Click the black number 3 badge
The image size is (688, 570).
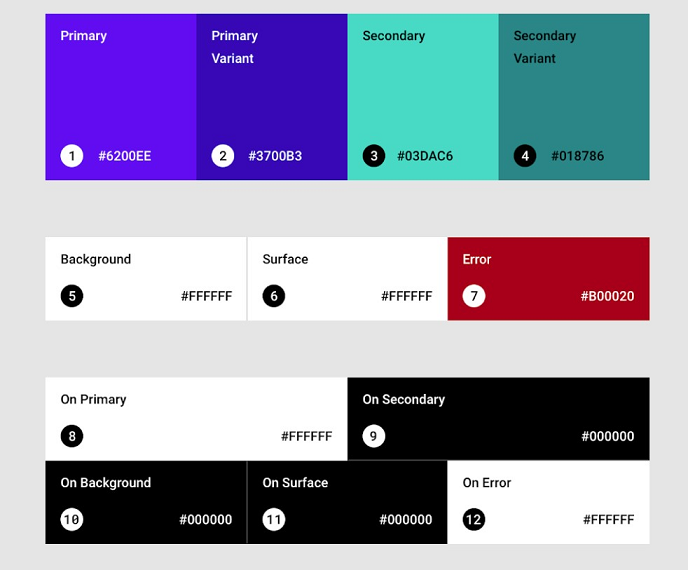point(374,156)
